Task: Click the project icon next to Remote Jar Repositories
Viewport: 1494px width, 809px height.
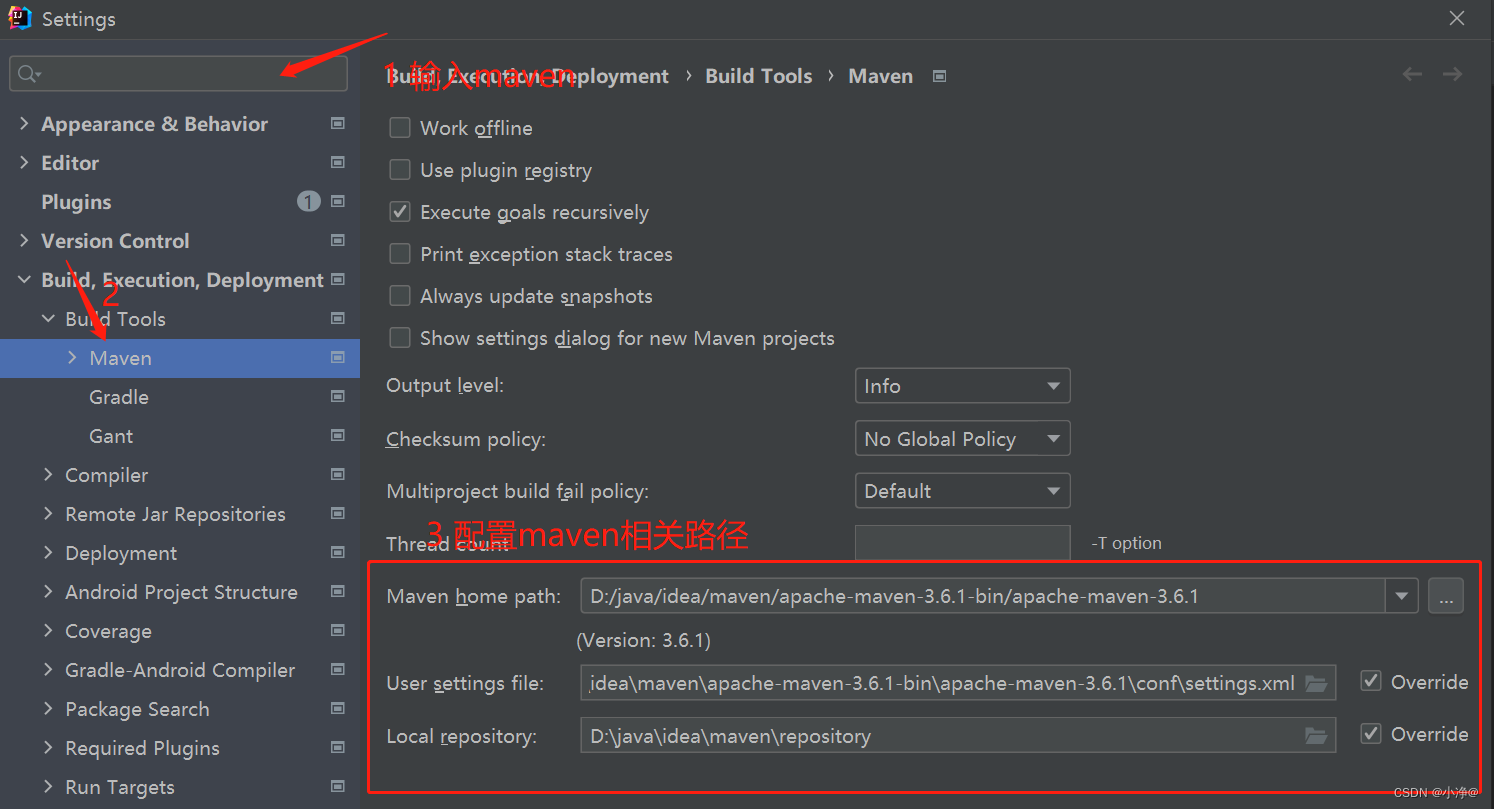Action: (x=338, y=514)
